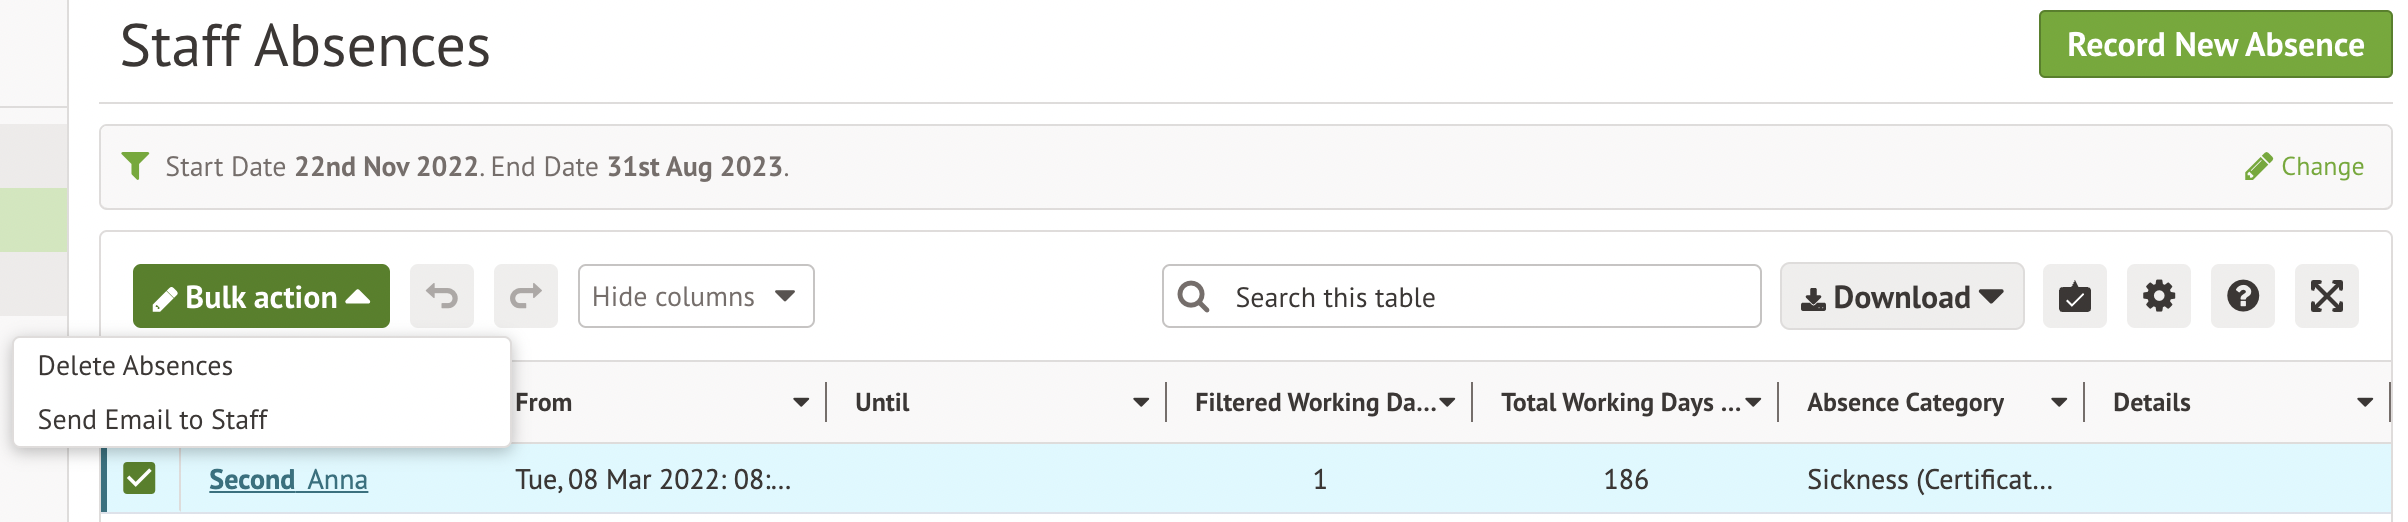Open the Download dropdown menu

click(1901, 296)
